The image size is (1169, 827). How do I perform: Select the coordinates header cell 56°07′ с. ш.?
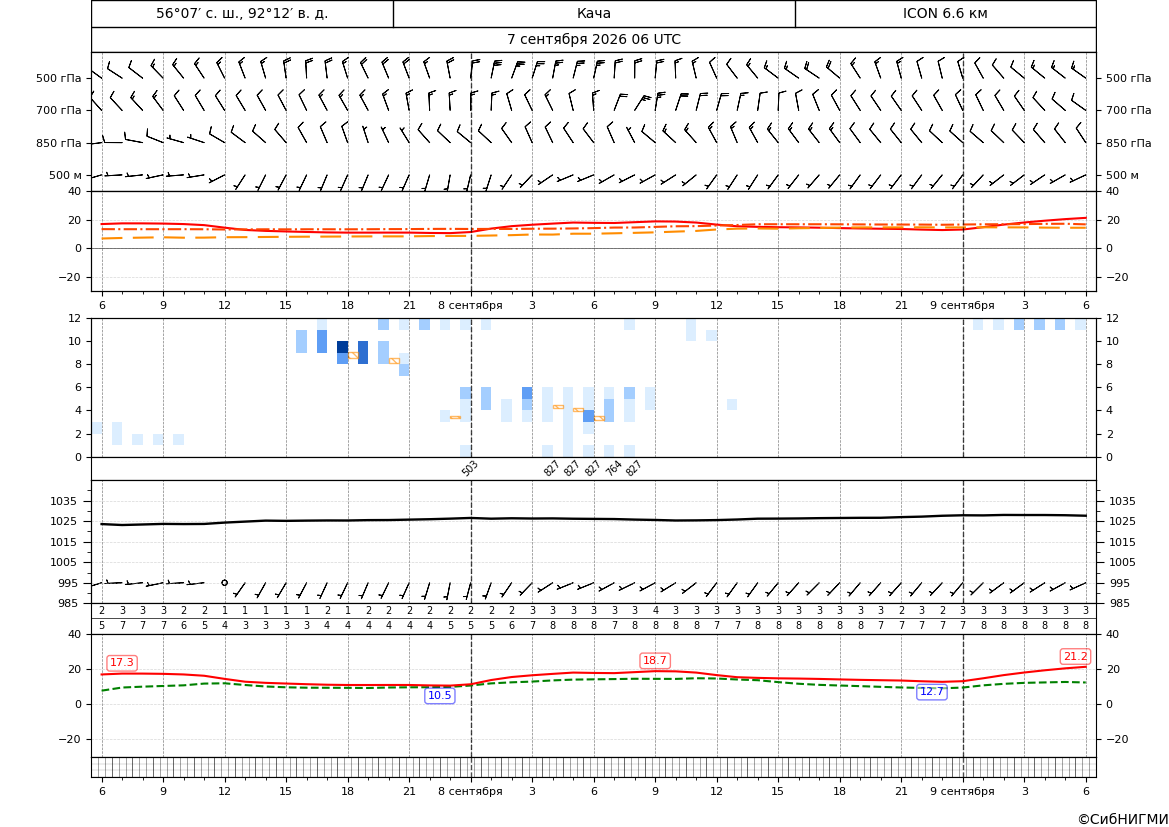pyautogui.click(x=242, y=13)
